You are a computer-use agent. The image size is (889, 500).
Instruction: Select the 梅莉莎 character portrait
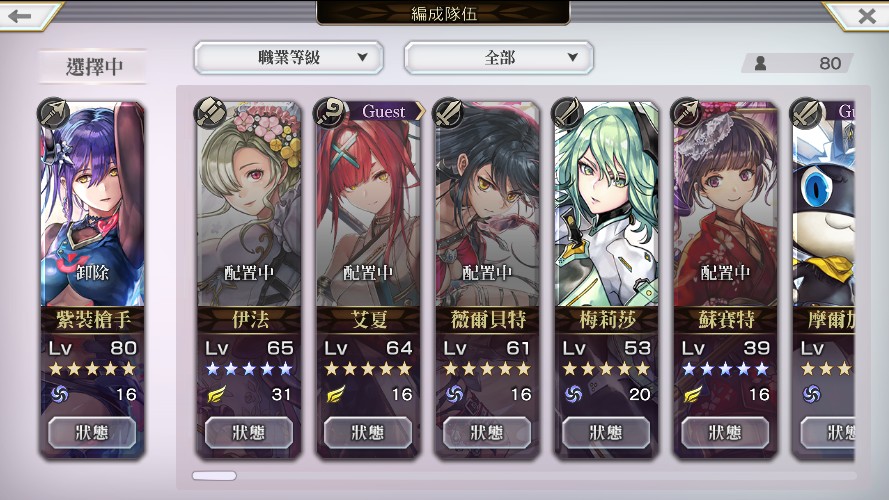tap(606, 204)
